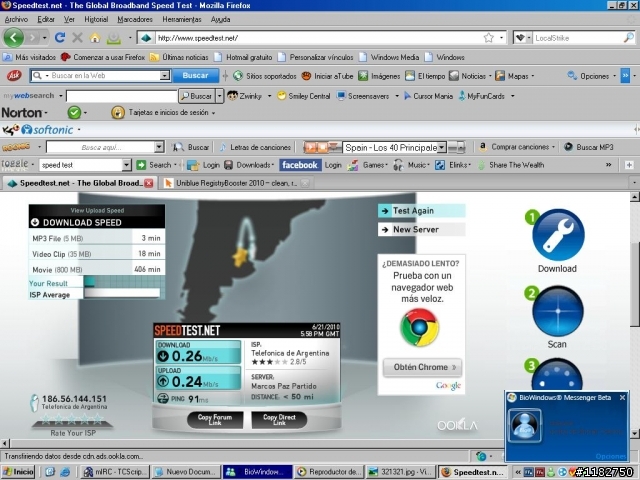
Task: Select the Speedtest.net browser tab
Action: pyautogui.click(x=80, y=183)
